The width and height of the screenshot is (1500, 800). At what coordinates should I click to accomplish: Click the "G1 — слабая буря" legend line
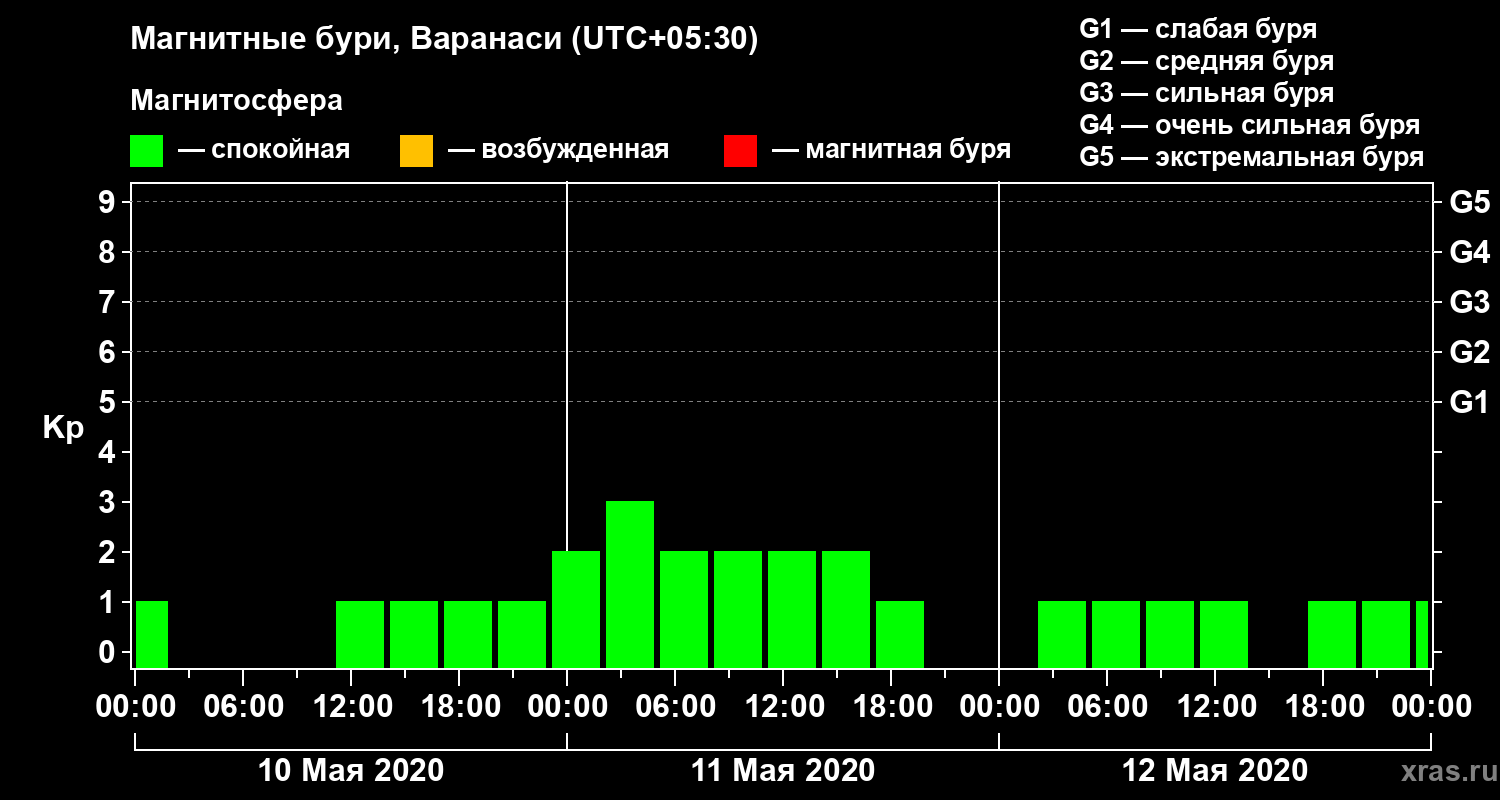tap(1198, 28)
